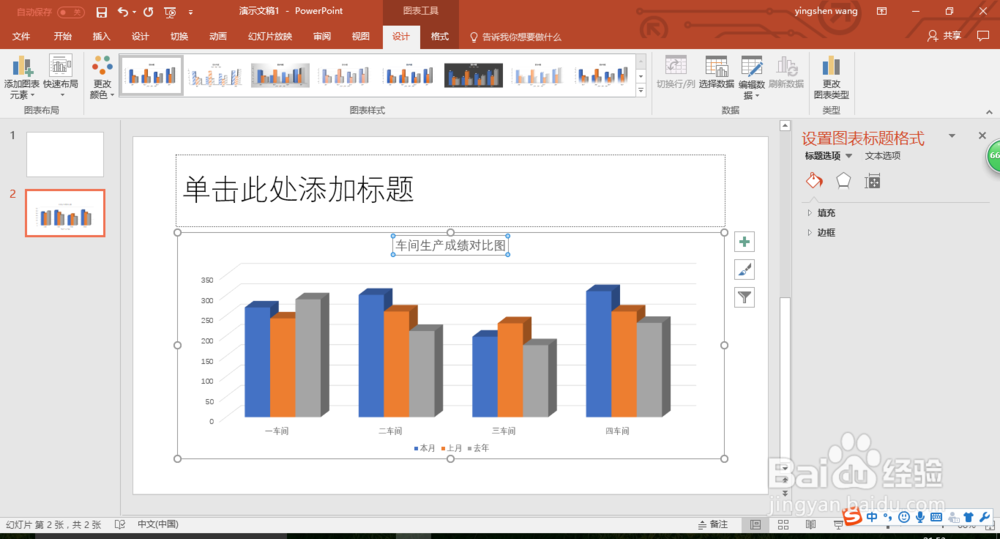Click the green plus Chart Elements button
Image resolution: width=1000 pixels, height=539 pixels.
coord(744,242)
